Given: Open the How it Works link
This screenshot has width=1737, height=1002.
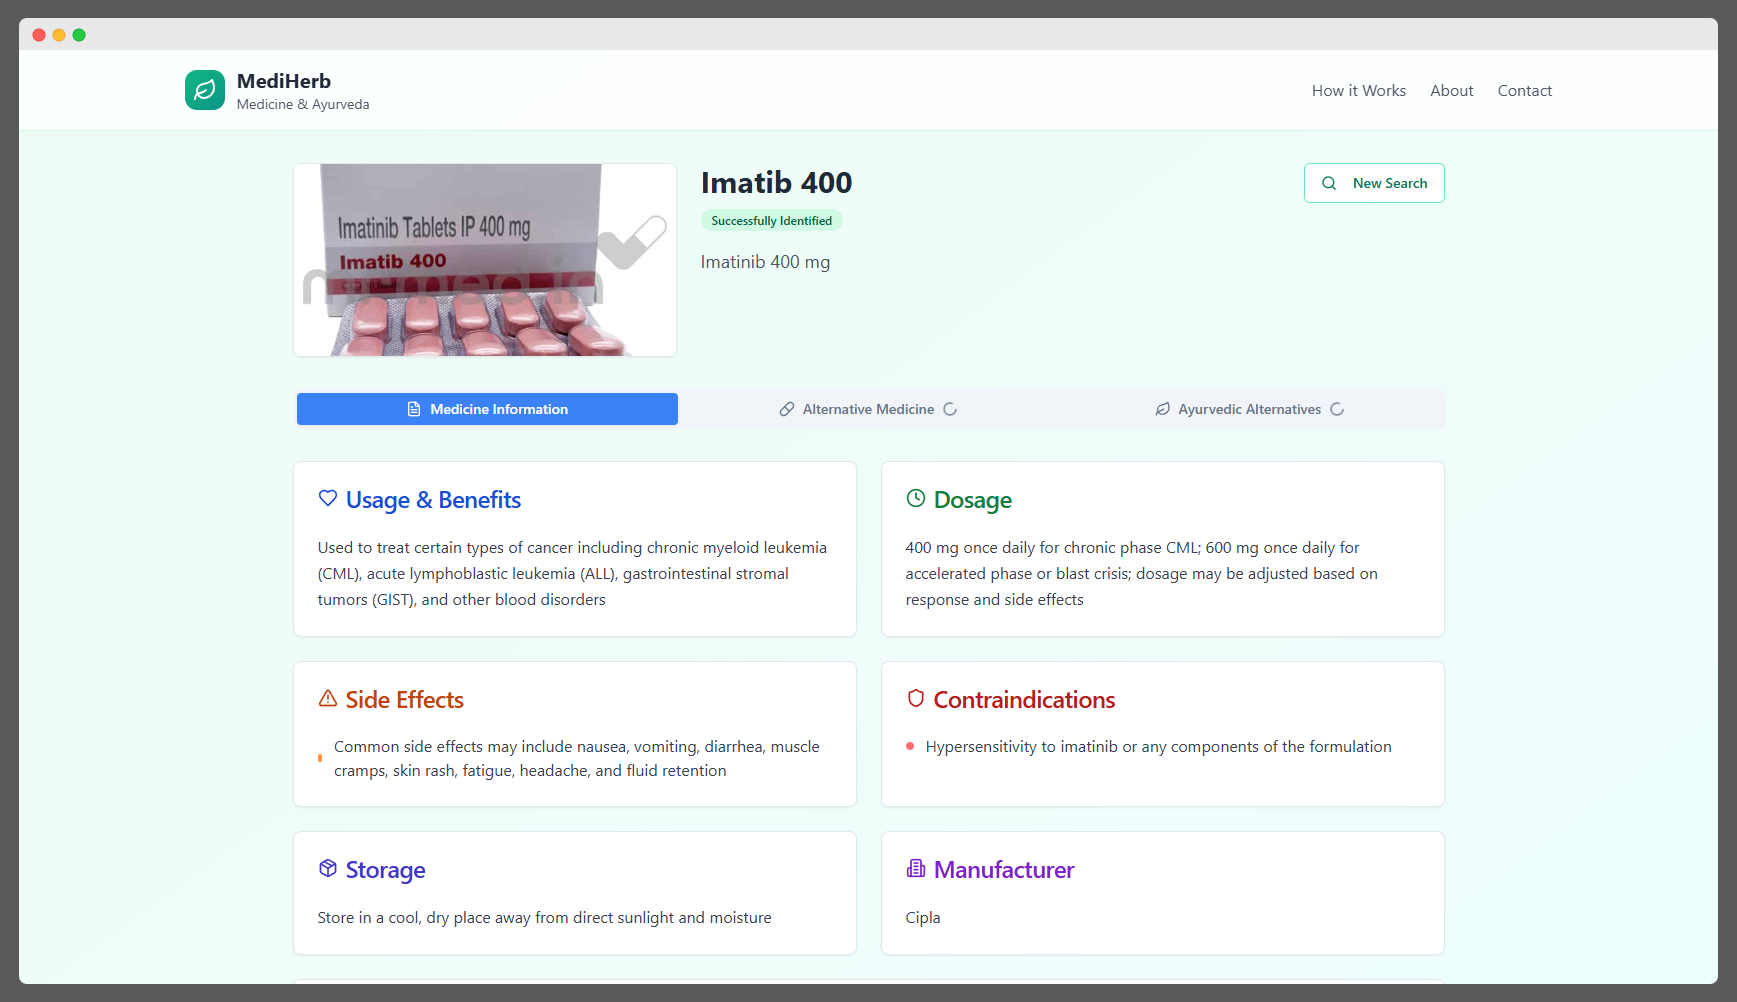Looking at the screenshot, I should pyautogui.click(x=1359, y=90).
